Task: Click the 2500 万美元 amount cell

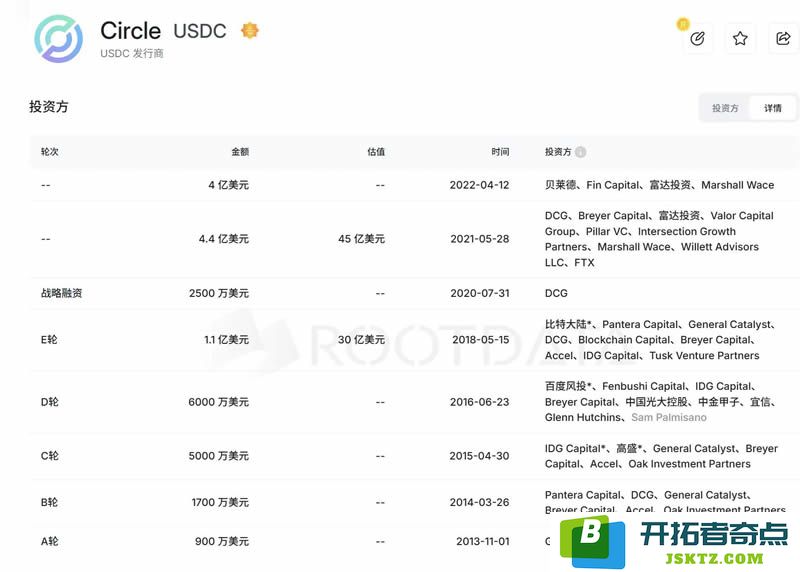Action: (x=219, y=293)
